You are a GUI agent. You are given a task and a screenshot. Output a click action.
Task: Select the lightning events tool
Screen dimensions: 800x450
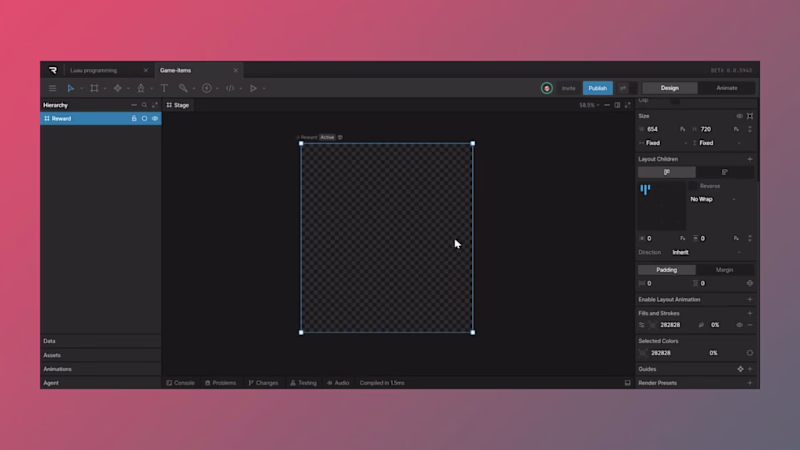pos(207,88)
